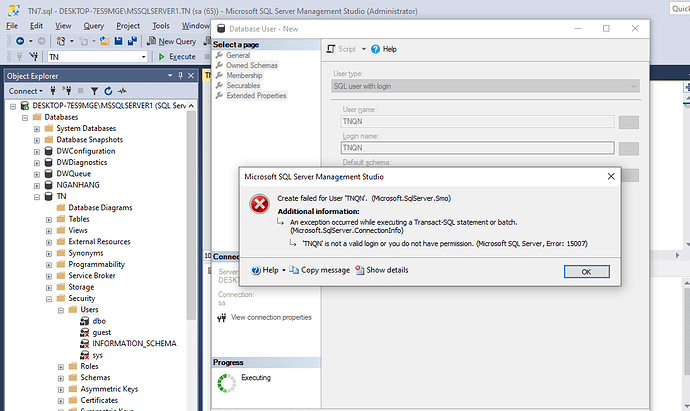Open Object Explorer window position dropdown arrow
This screenshot has width=690, height=411.
click(170, 76)
